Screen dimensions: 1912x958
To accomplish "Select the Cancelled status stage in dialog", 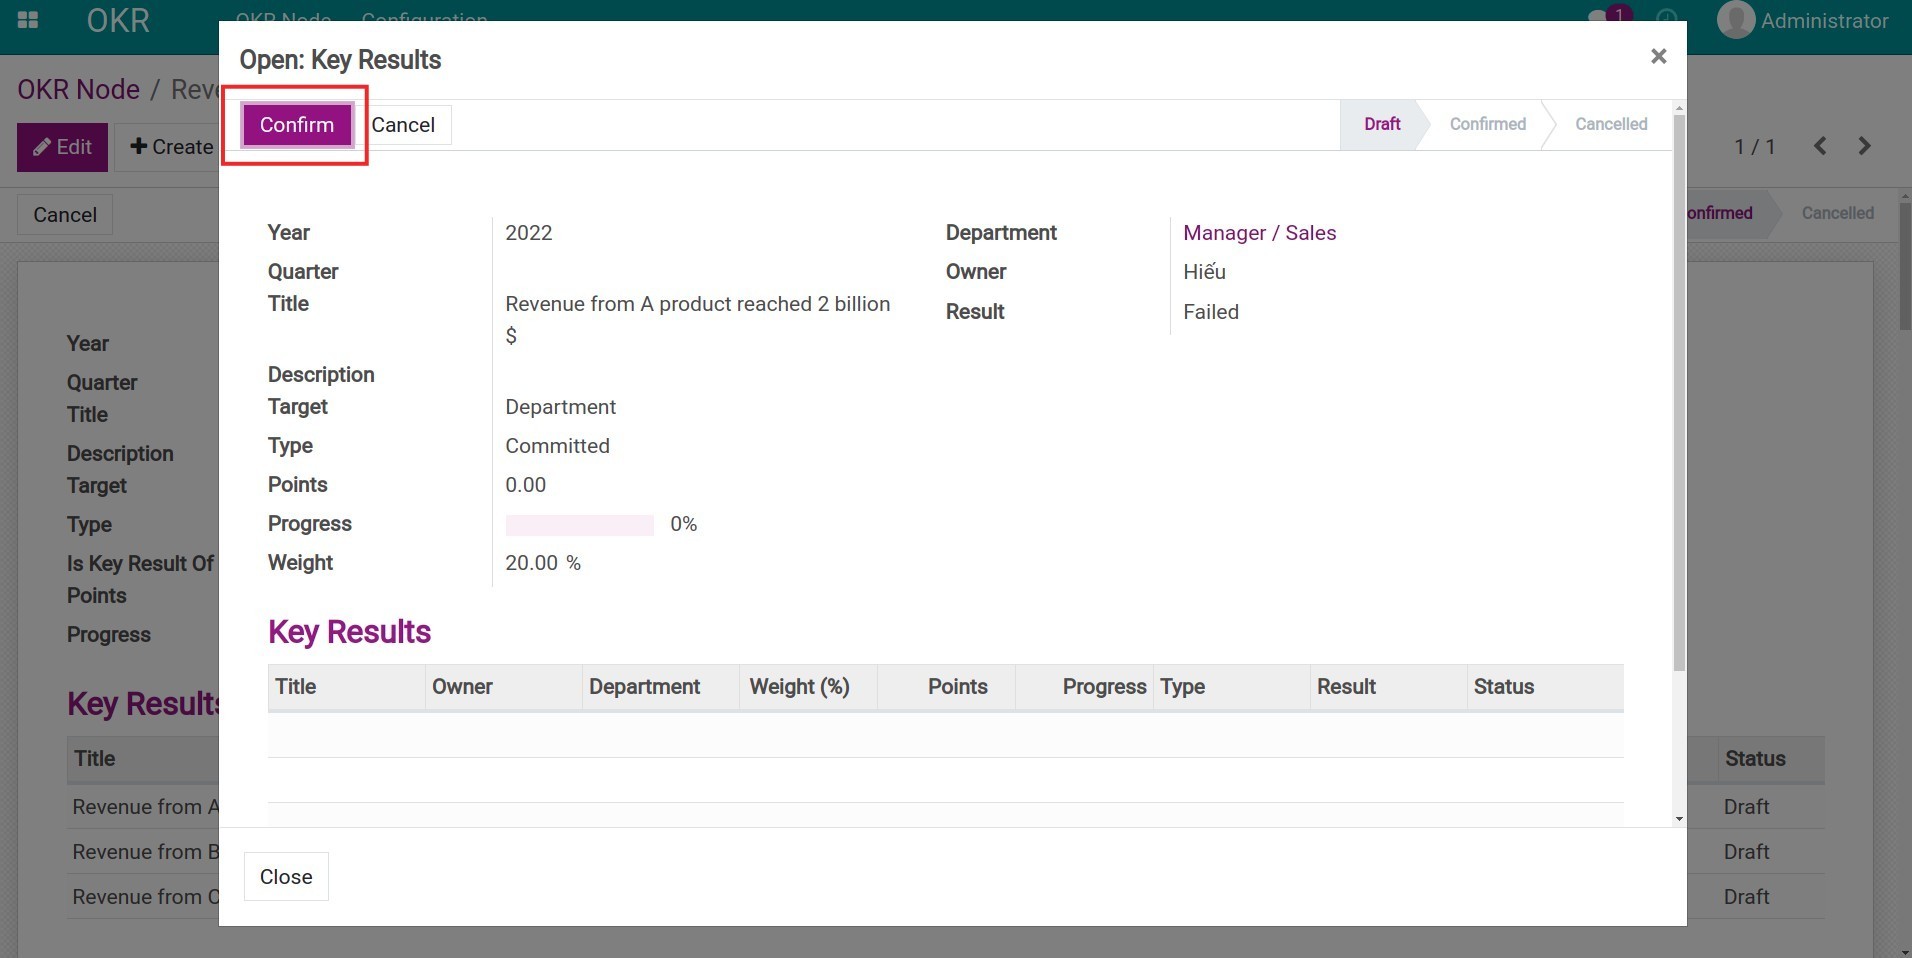I will coord(1610,124).
